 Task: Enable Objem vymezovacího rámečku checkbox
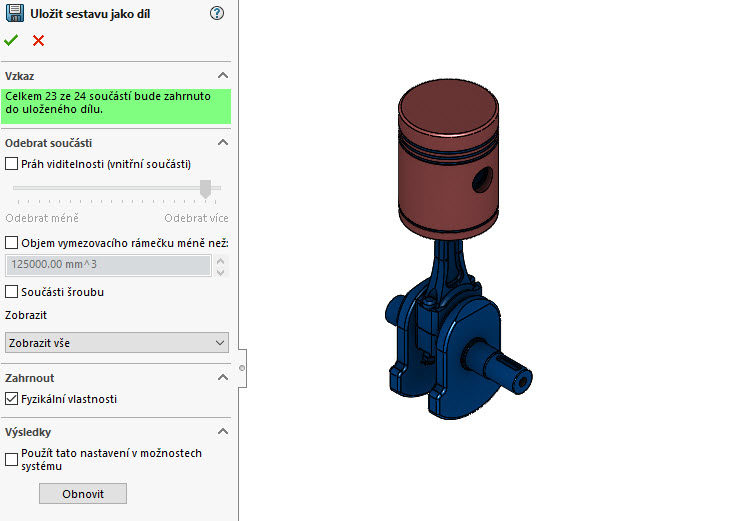coord(11,243)
